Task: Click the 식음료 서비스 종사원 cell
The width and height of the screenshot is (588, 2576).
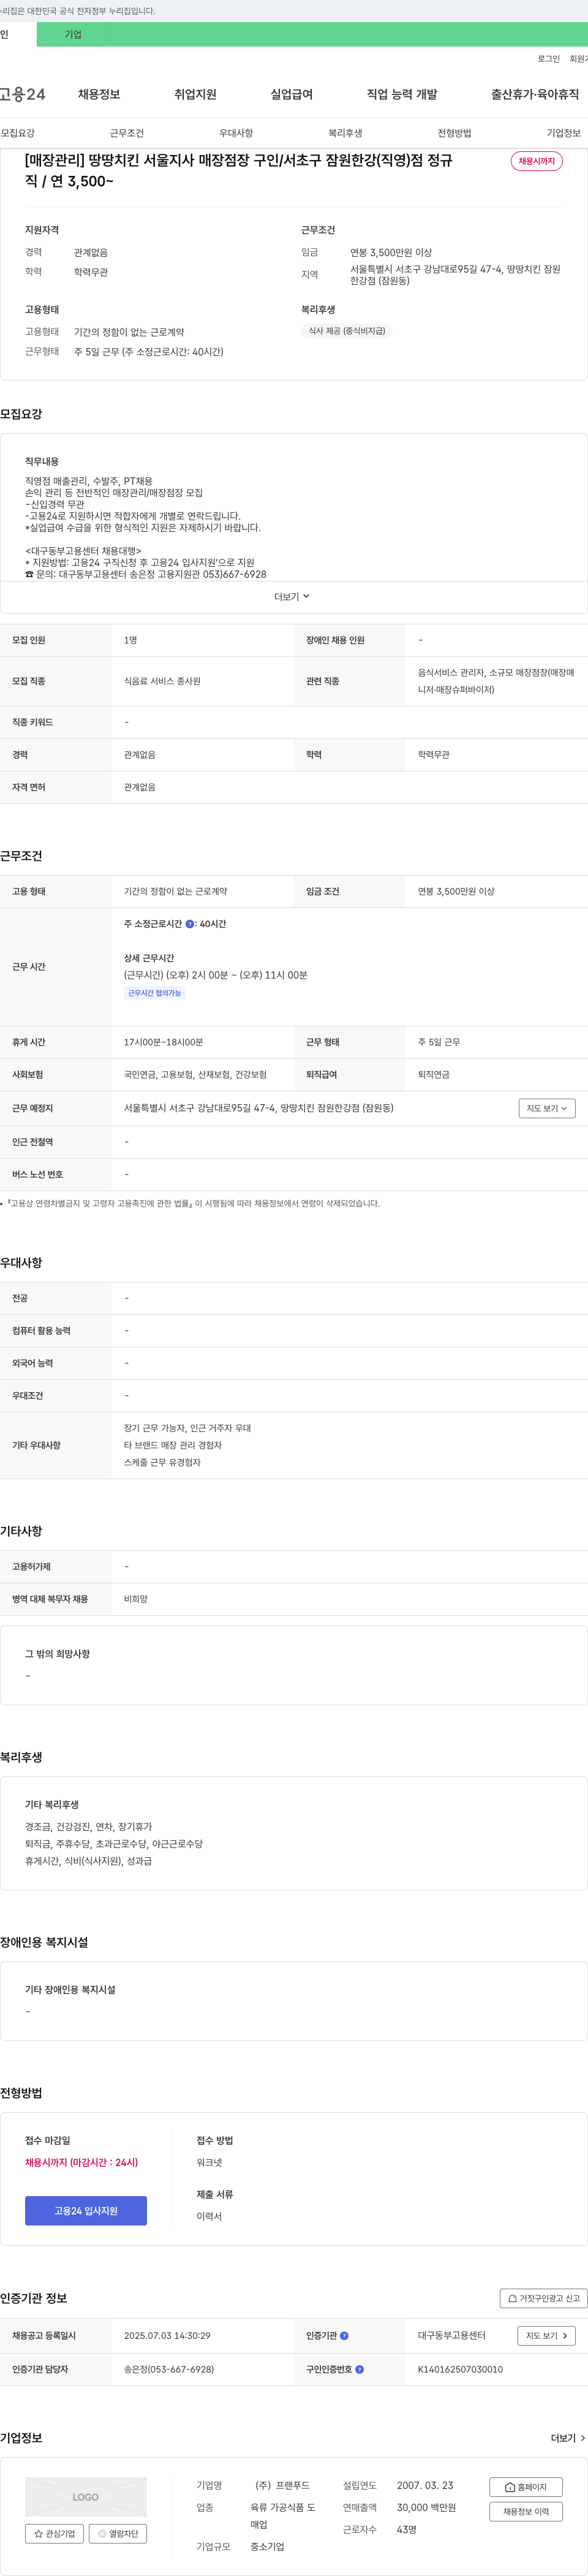Action: [162, 681]
